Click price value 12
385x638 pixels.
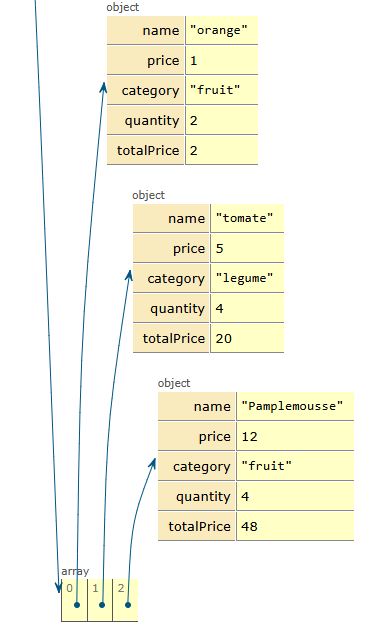[295, 436]
